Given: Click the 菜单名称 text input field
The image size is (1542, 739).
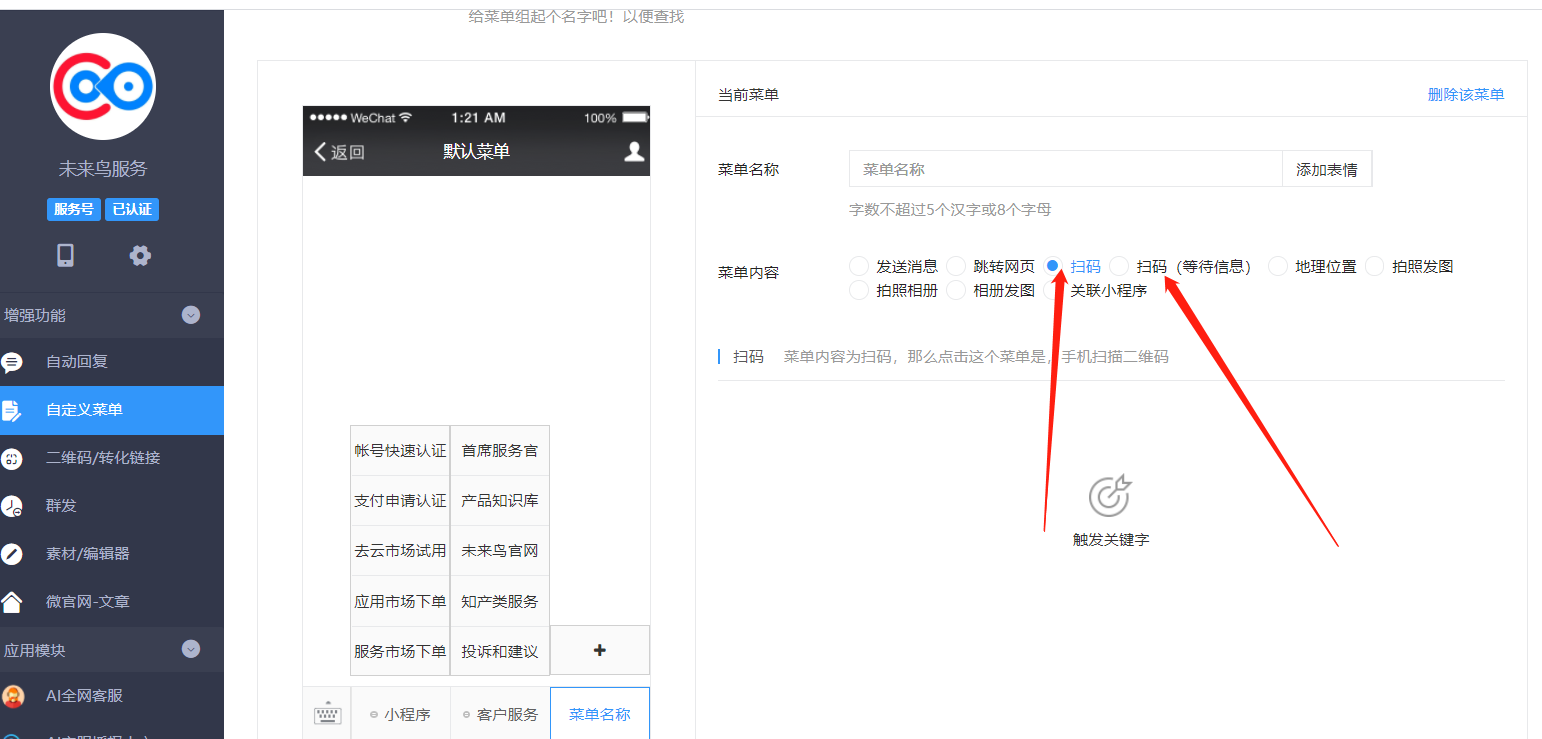Looking at the screenshot, I should coord(1065,169).
